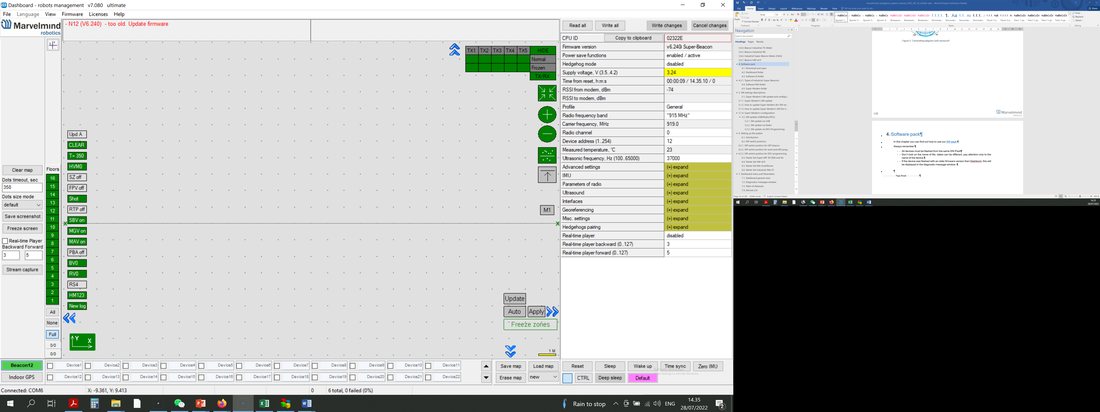Click the Save screenshot button
This screenshot has height=412, width=1100.
[x=22, y=216]
